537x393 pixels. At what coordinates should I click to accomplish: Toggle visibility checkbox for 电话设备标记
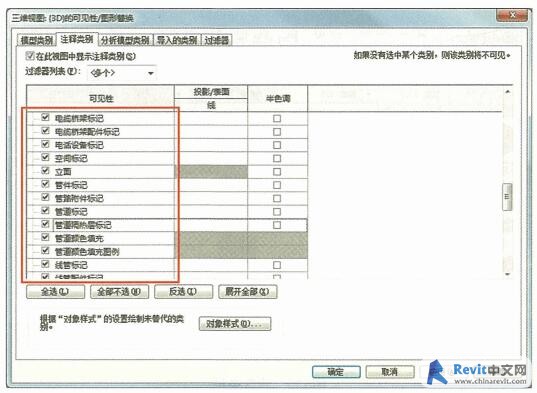(45, 144)
